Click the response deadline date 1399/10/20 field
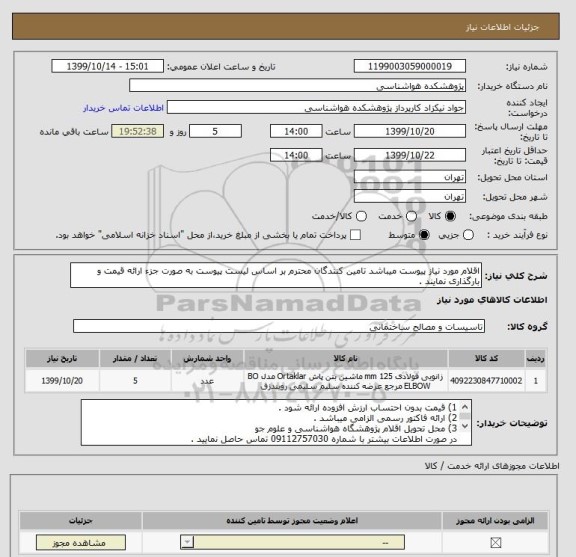The image size is (576, 557). coord(410,132)
